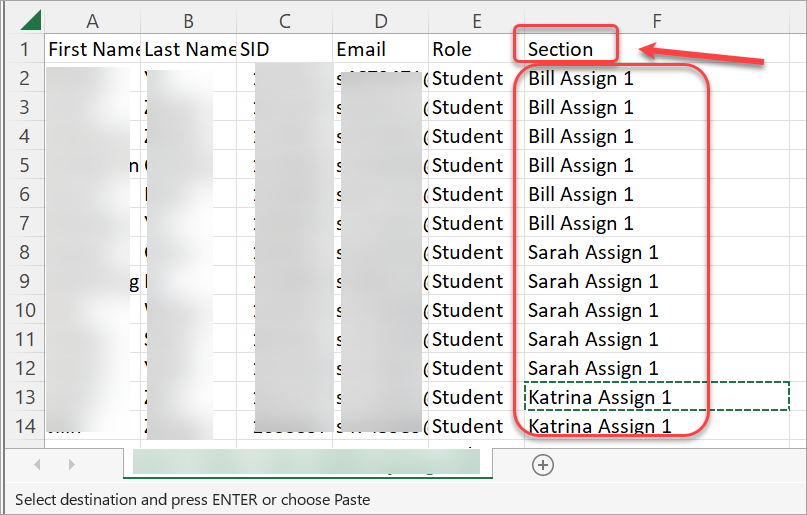Select Student role cell in row 13
807x515 pixels.
click(477, 397)
